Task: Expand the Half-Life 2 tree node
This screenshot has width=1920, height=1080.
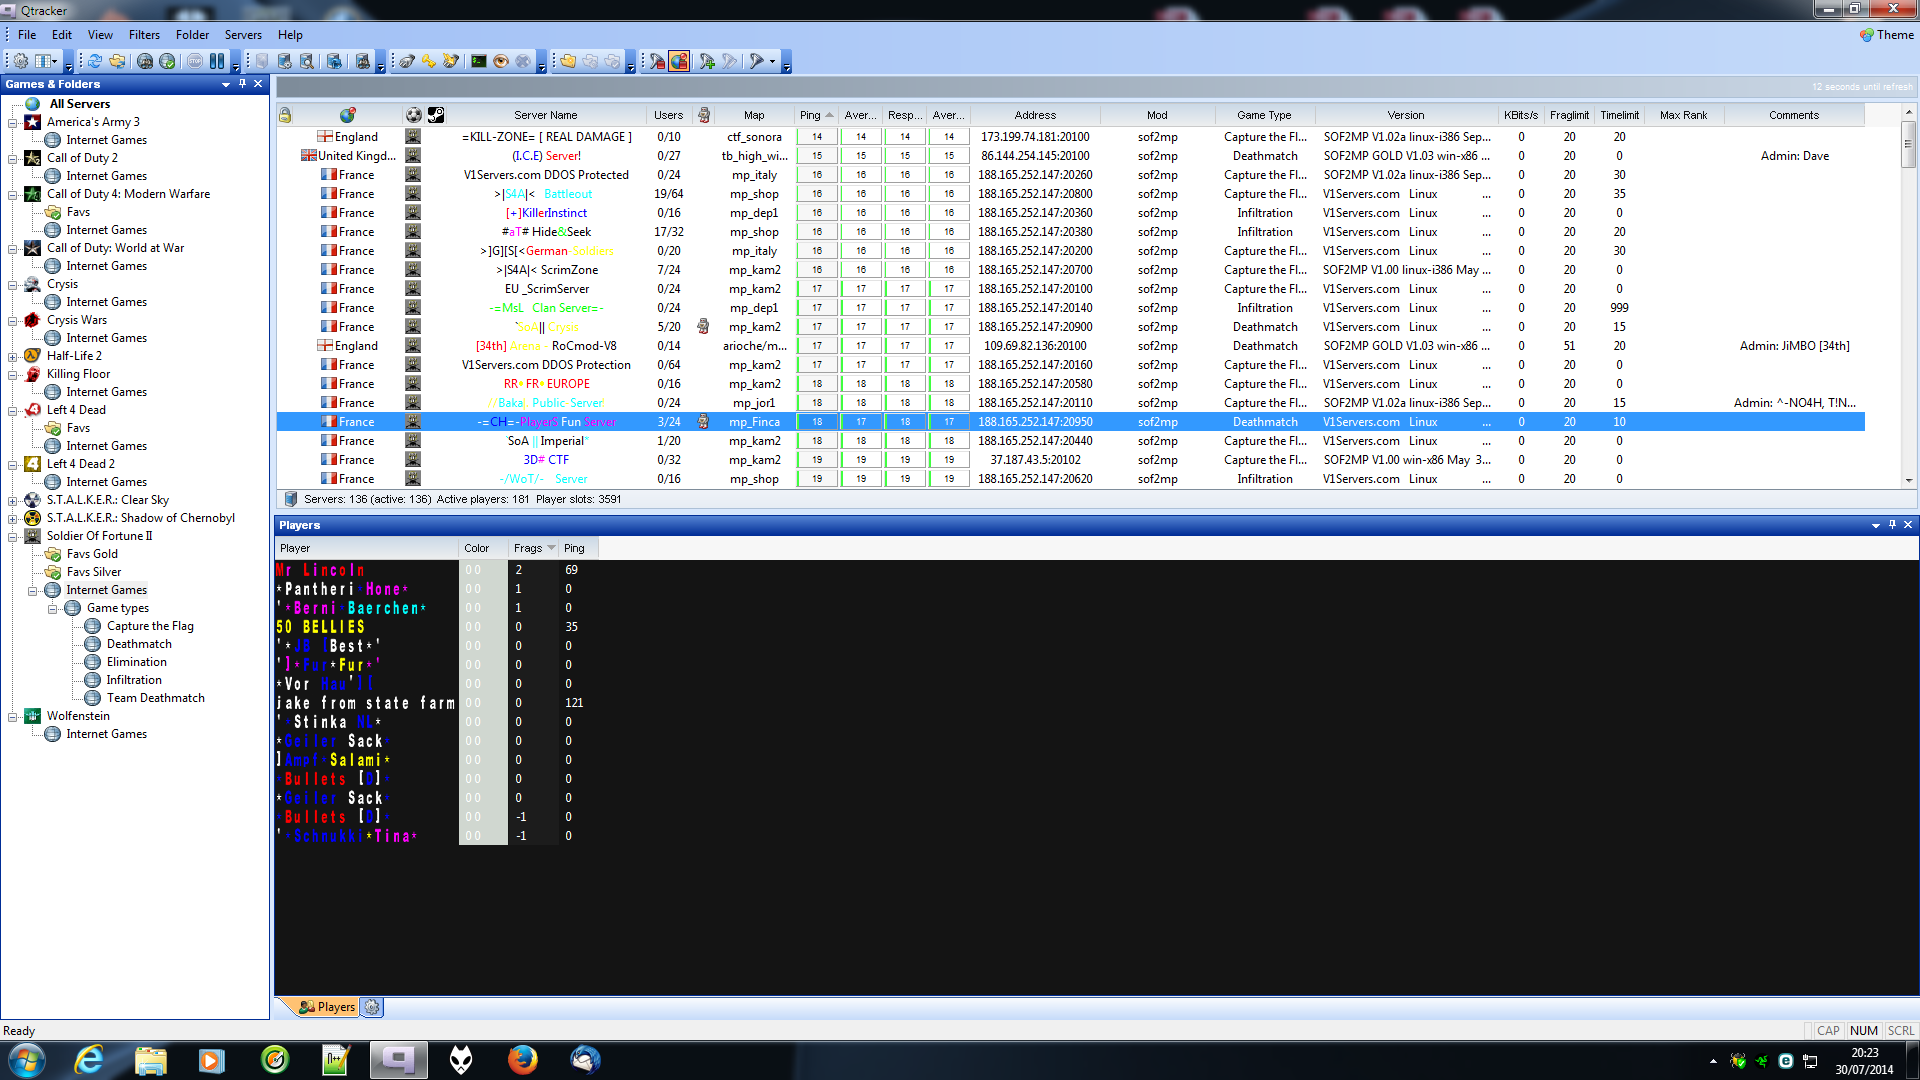Action: (12, 356)
